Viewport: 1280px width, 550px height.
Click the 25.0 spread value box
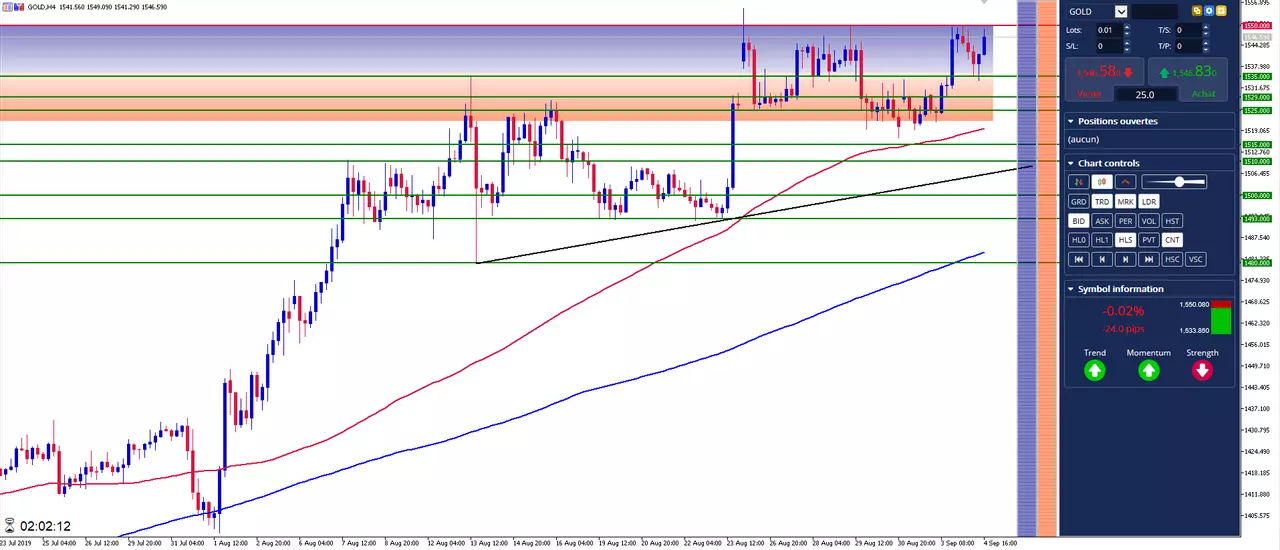point(1147,94)
